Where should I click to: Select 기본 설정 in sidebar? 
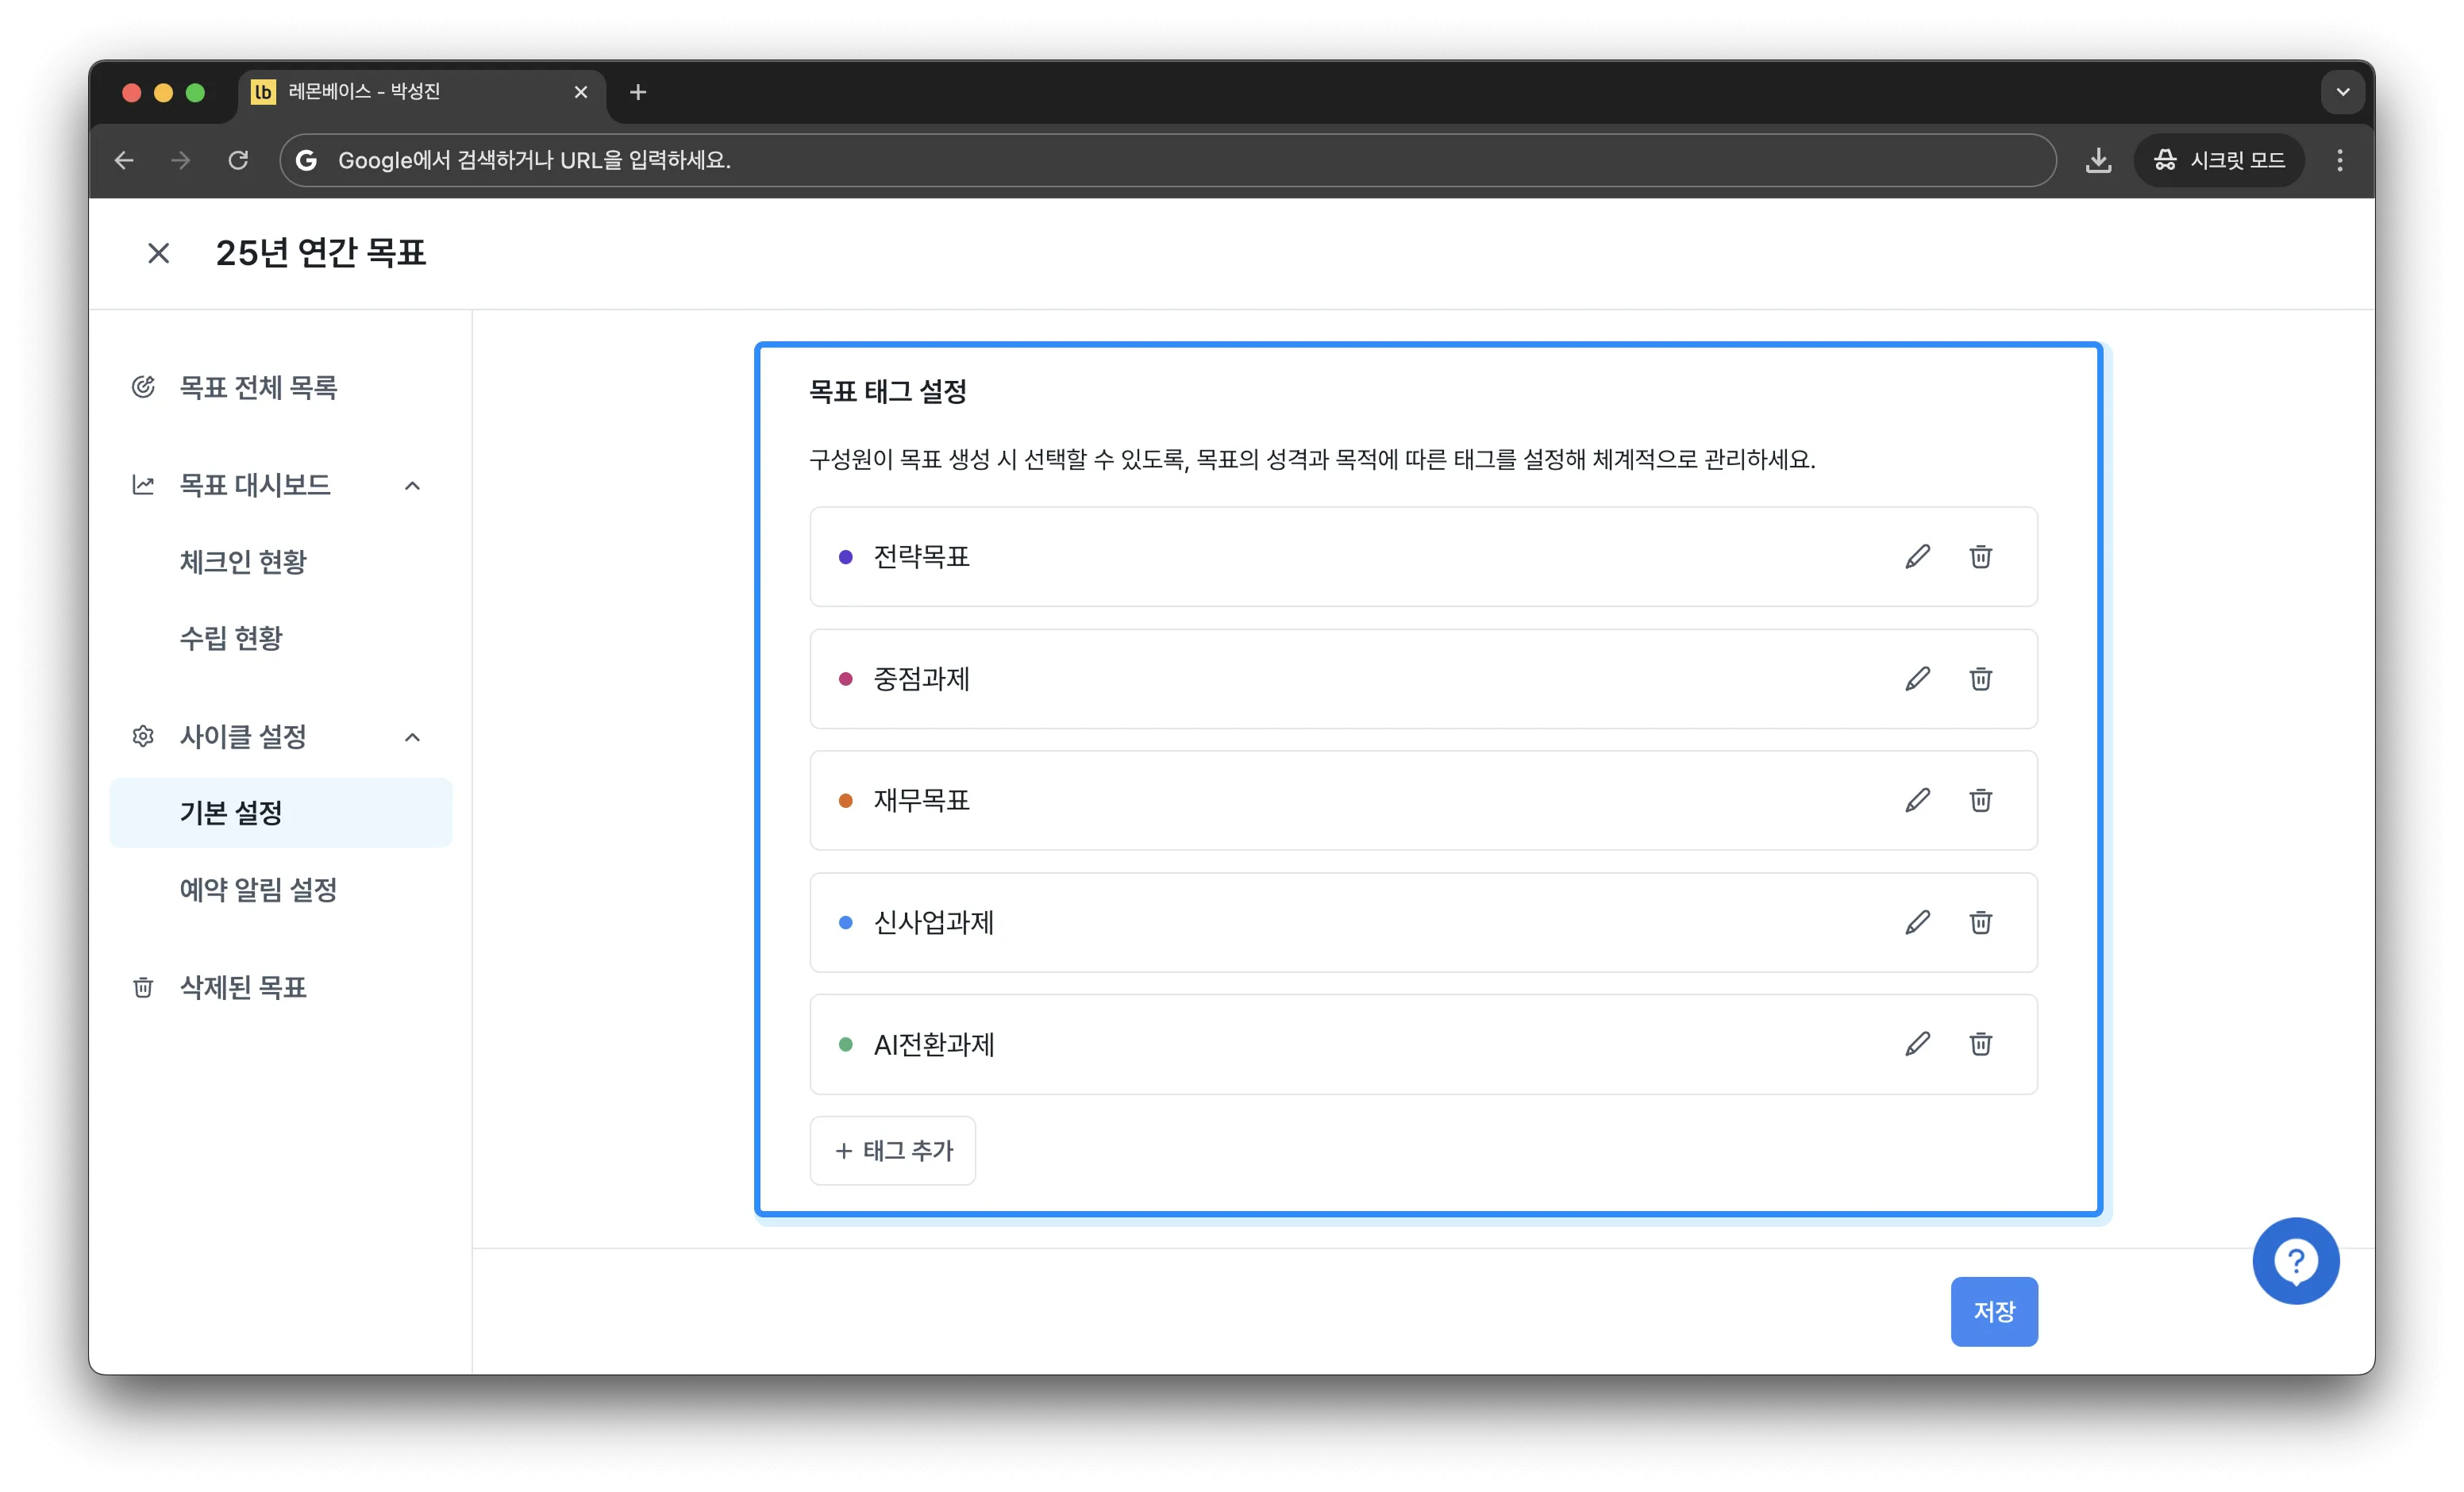(x=281, y=813)
